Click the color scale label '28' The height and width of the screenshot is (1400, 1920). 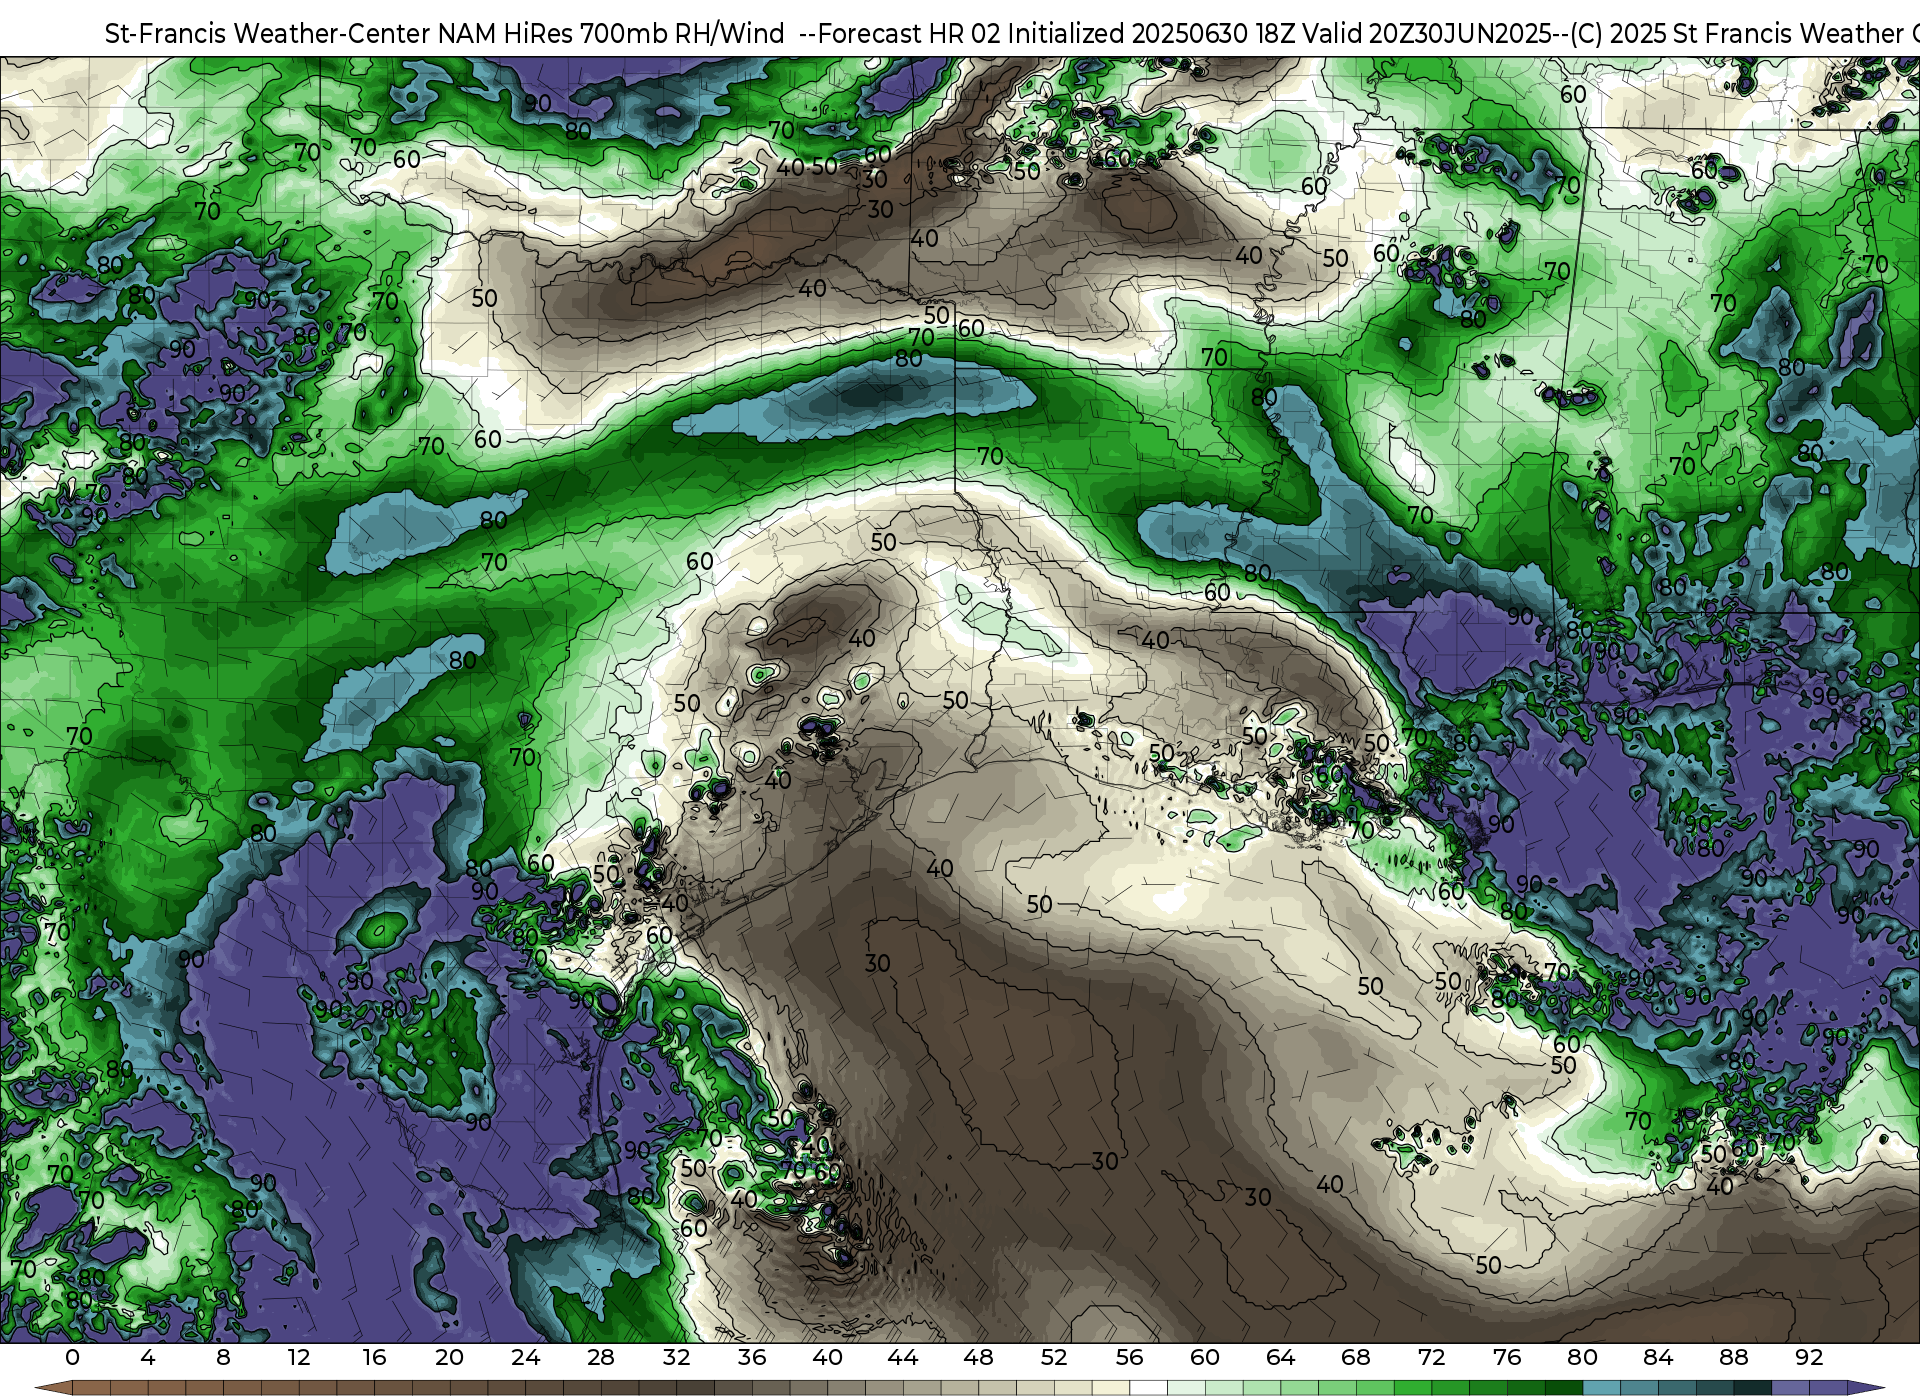(x=601, y=1357)
